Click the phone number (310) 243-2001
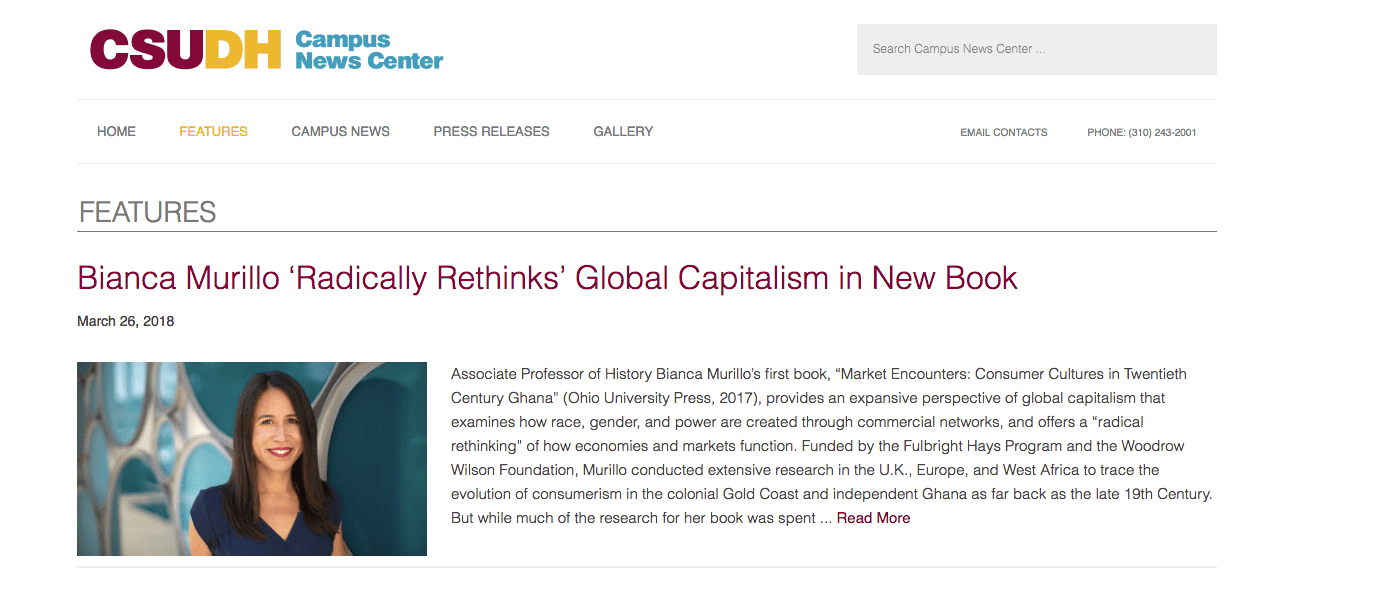 click(1141, 132)
